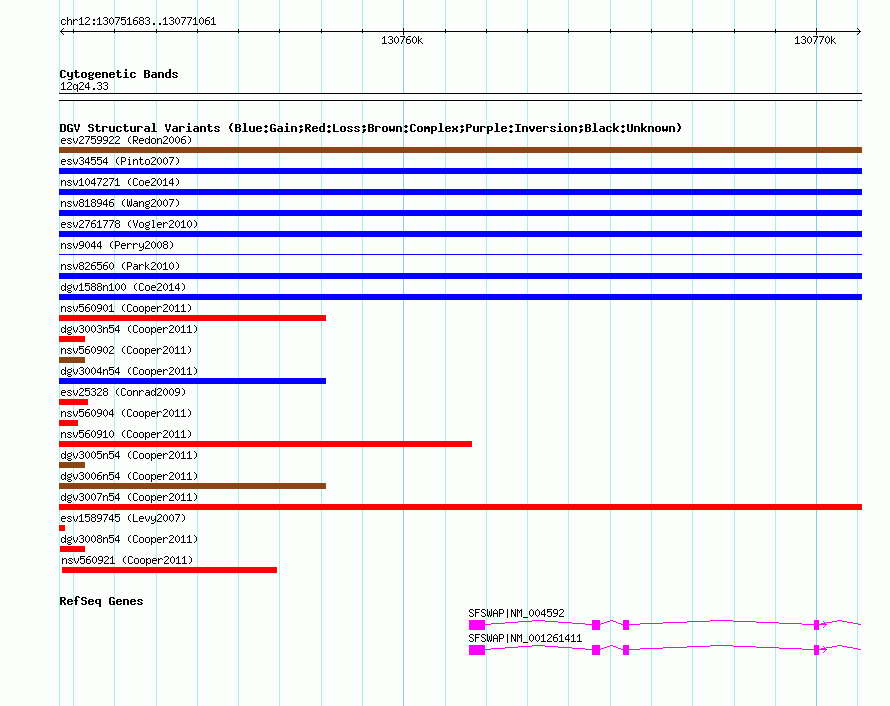890x706 pixels.
Task: Click the nsv826560 (Park2010) label
Action: (x=120, y=266)
